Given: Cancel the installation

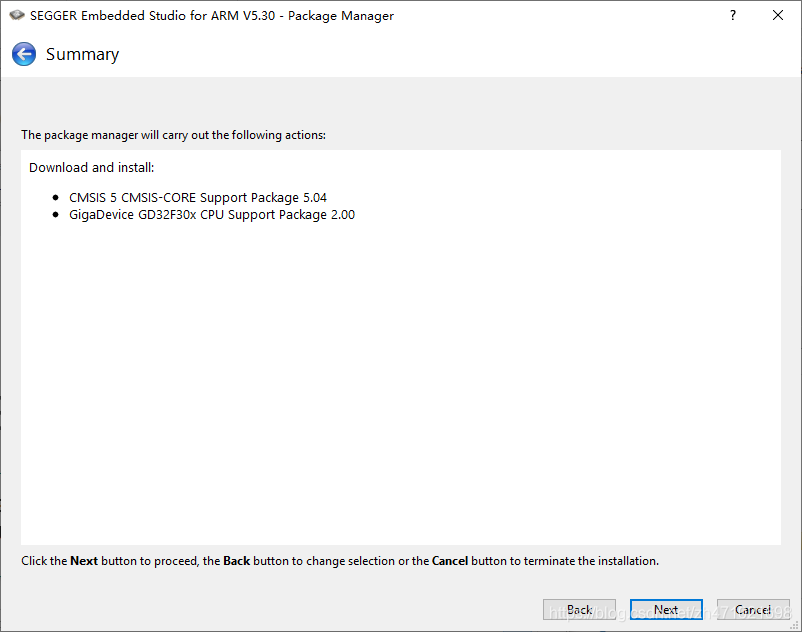Looking at the screenshot, I should [x=753, y=610].
